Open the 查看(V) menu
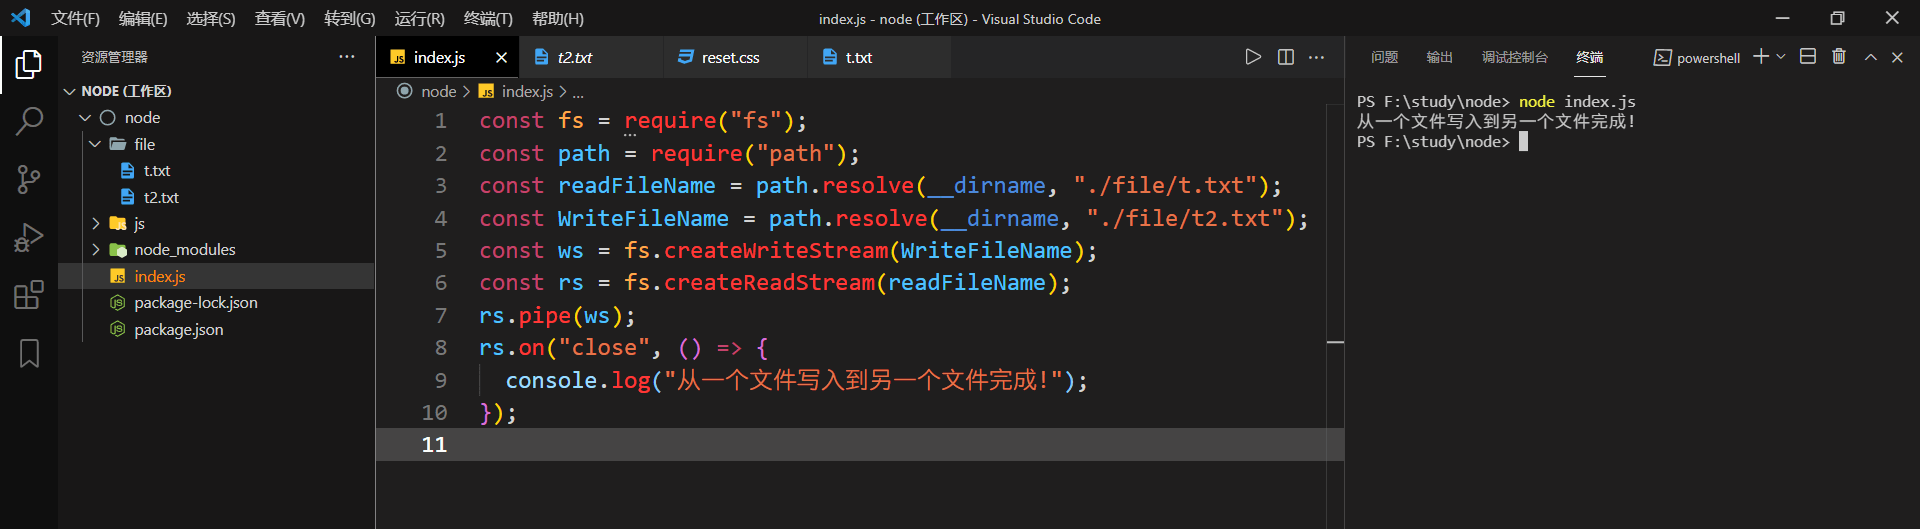Image resolution: width=1920 pixels, height=529 pixels. tap(280, 18)
